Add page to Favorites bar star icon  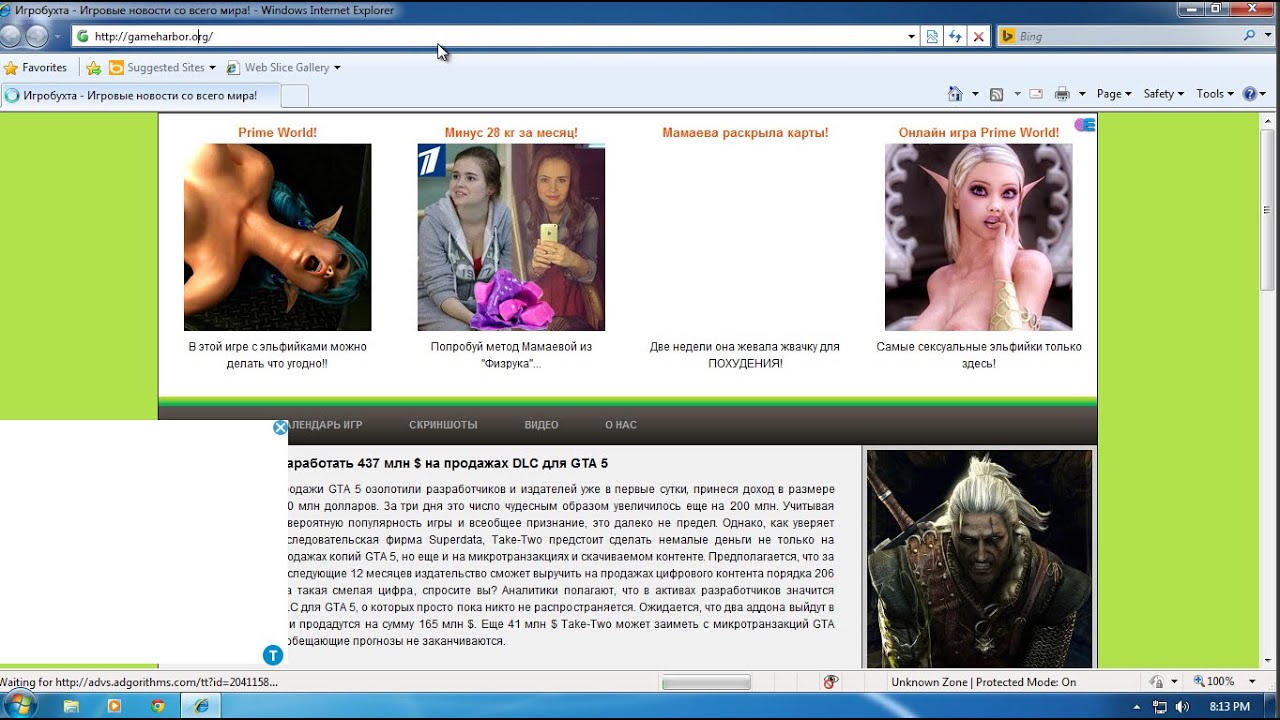coord(93,68)
